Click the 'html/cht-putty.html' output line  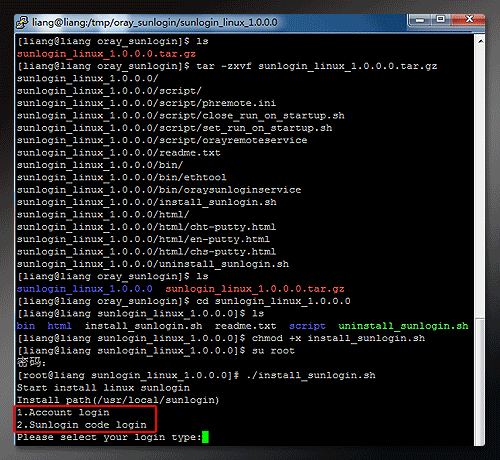coord(146,227)
